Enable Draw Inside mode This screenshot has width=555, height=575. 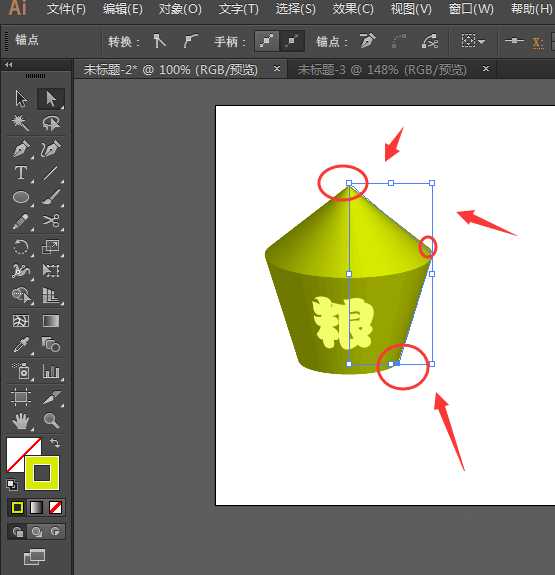click(55, 531)
